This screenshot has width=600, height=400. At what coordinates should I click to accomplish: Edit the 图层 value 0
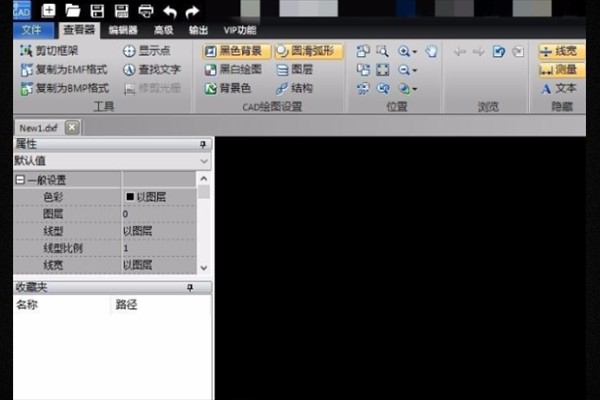point(159,214)
